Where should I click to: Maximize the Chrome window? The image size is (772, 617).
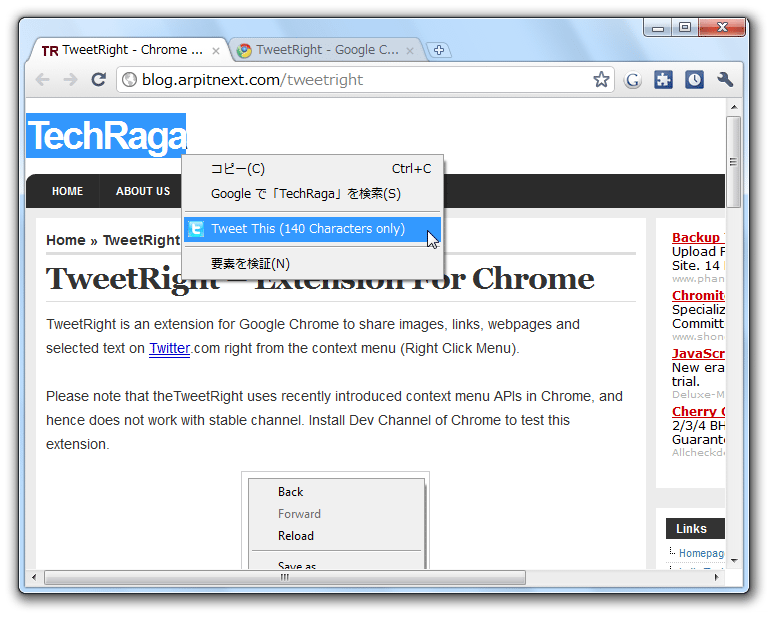click(685, 28)
